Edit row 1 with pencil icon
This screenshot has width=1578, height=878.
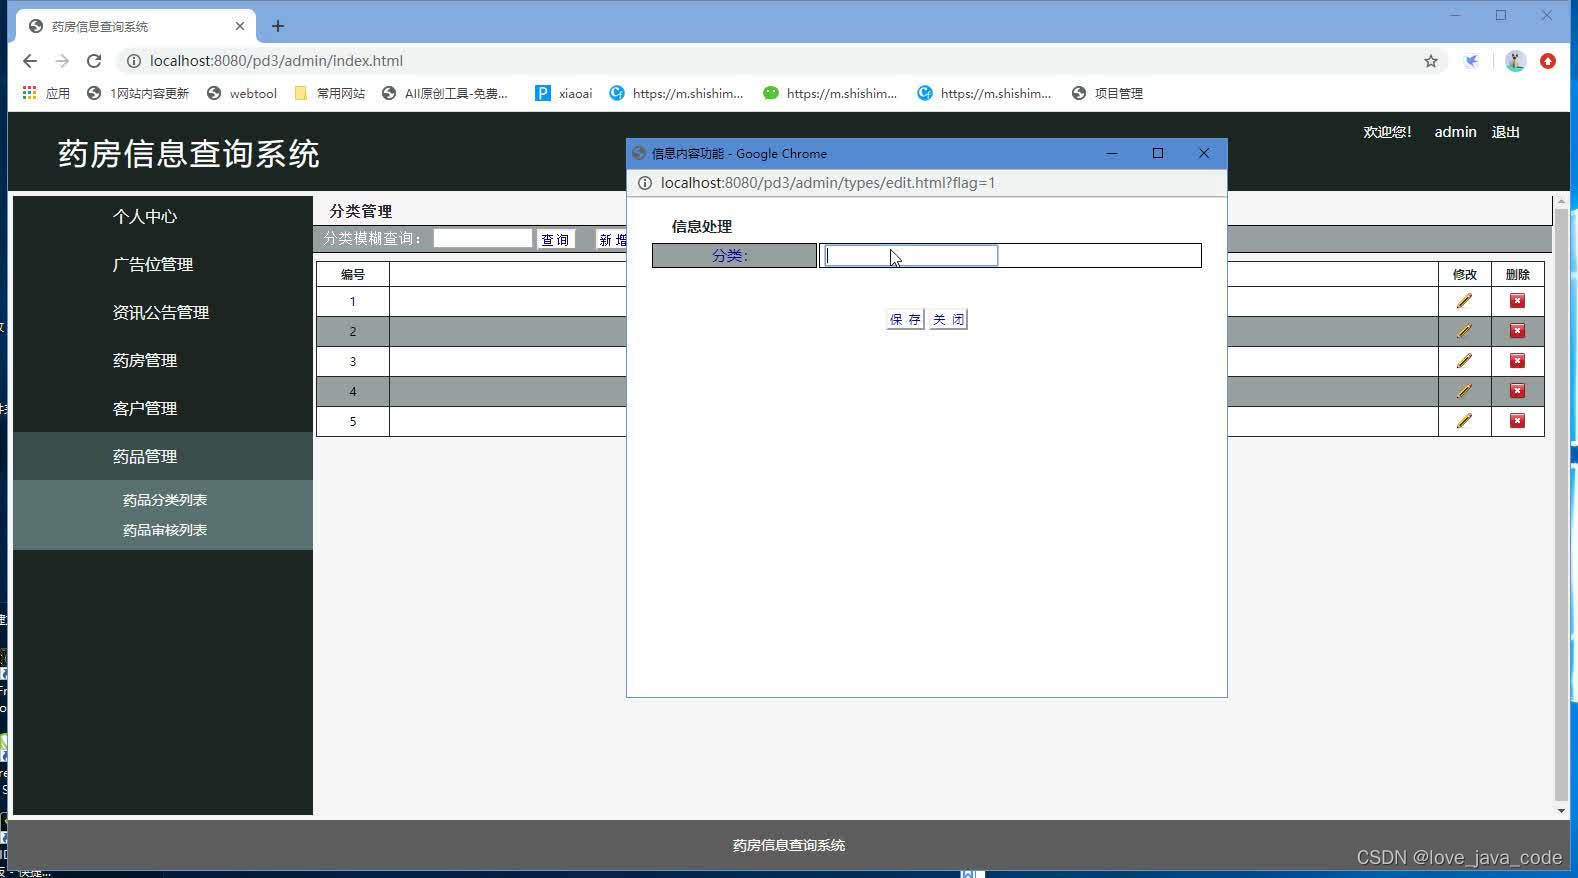point(1464,301)
